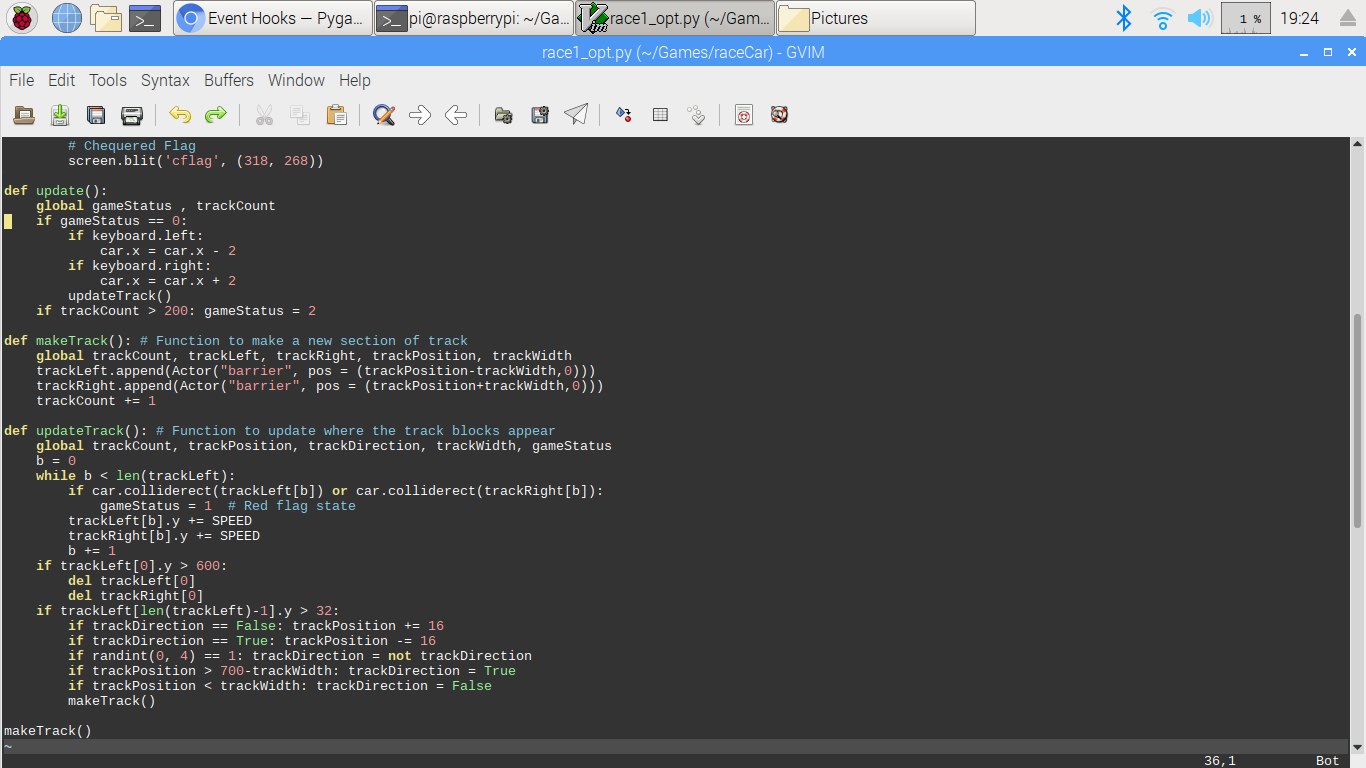Undo last change with the yellow arrow
Screen dimensions: 1366x768
[180, 115]
